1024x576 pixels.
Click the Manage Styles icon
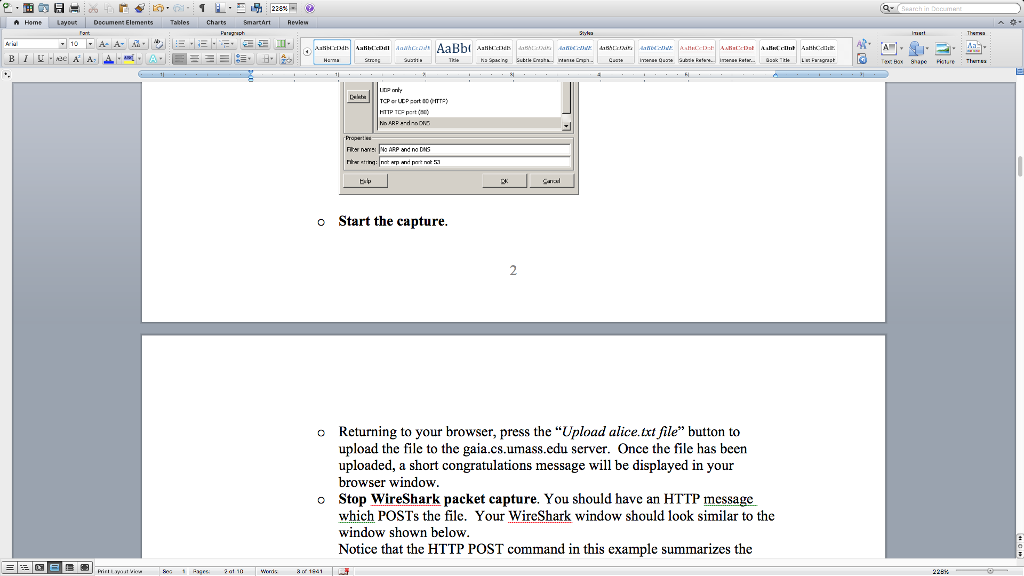(x=862, y=59)
